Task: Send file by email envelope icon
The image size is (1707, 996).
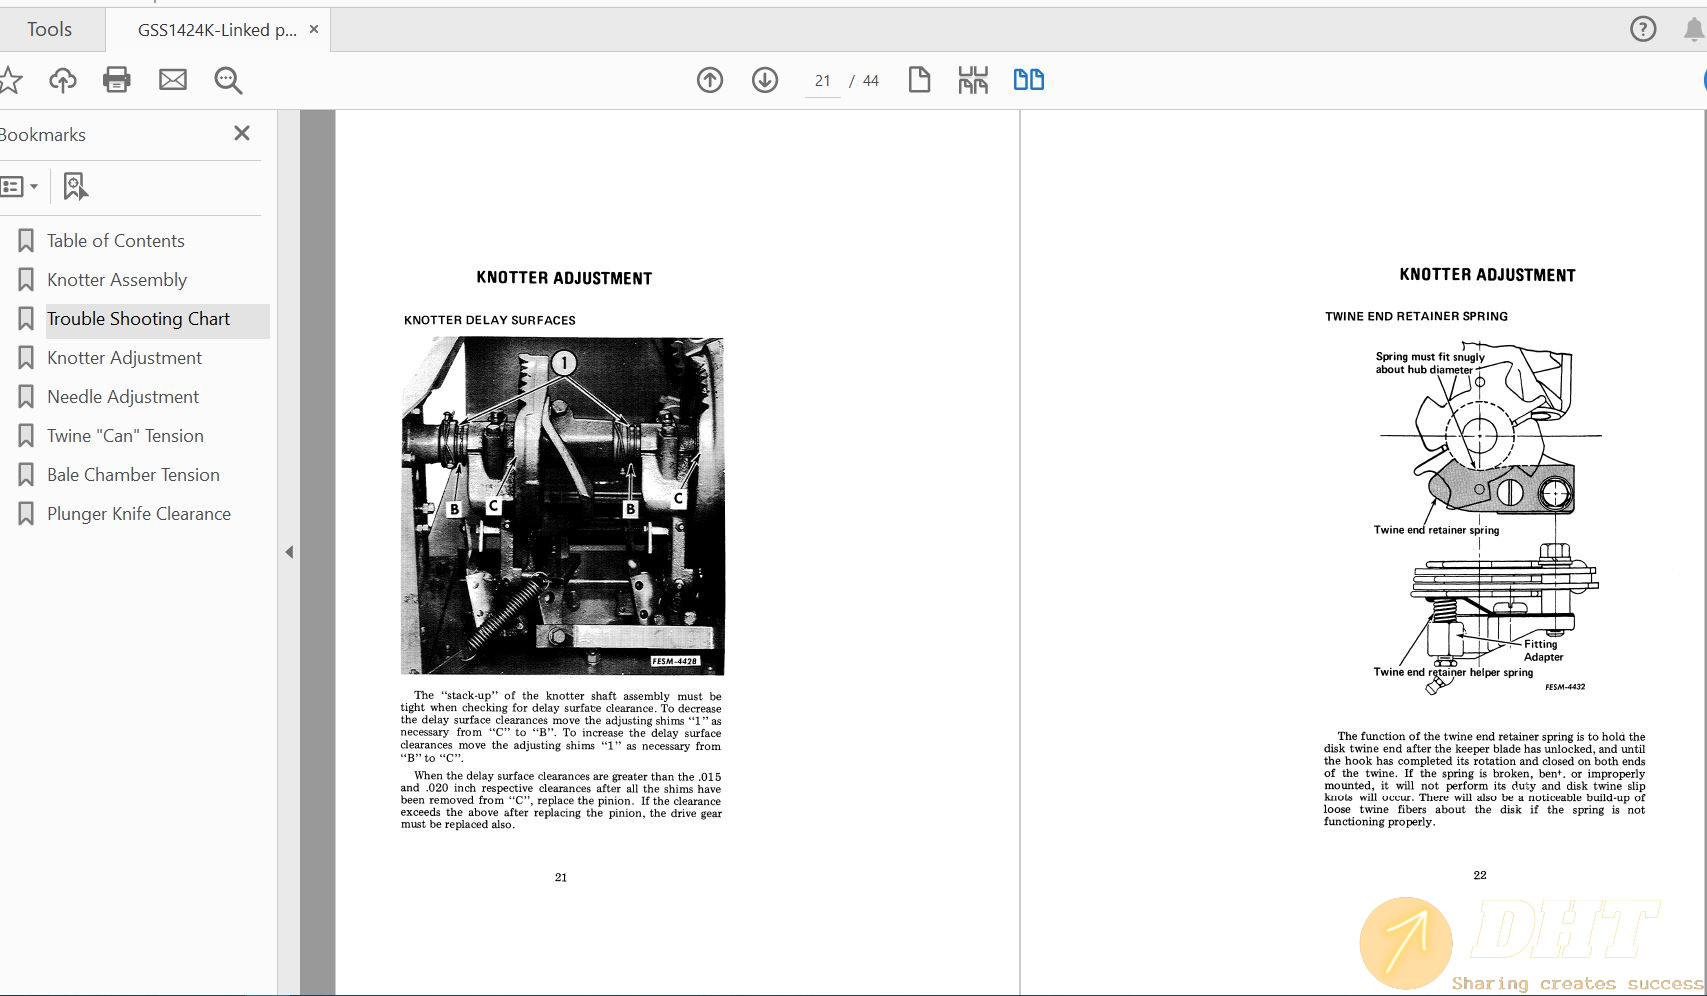Action: click(173, 80)
